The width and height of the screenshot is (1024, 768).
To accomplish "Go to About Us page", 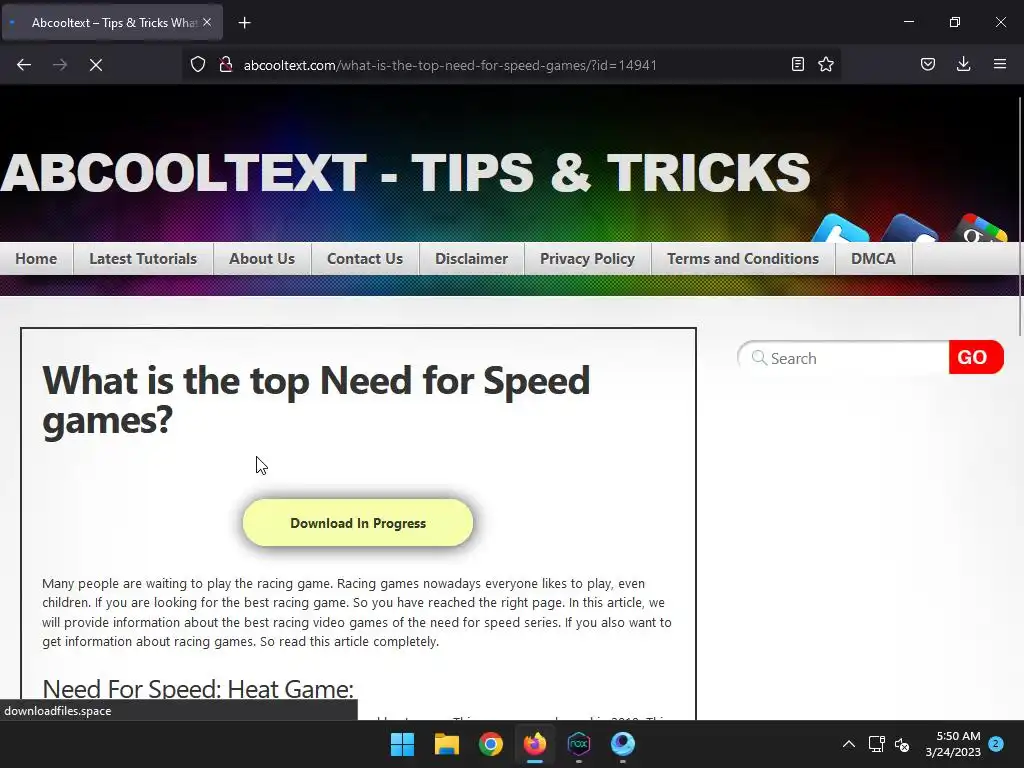I will 262,259.
